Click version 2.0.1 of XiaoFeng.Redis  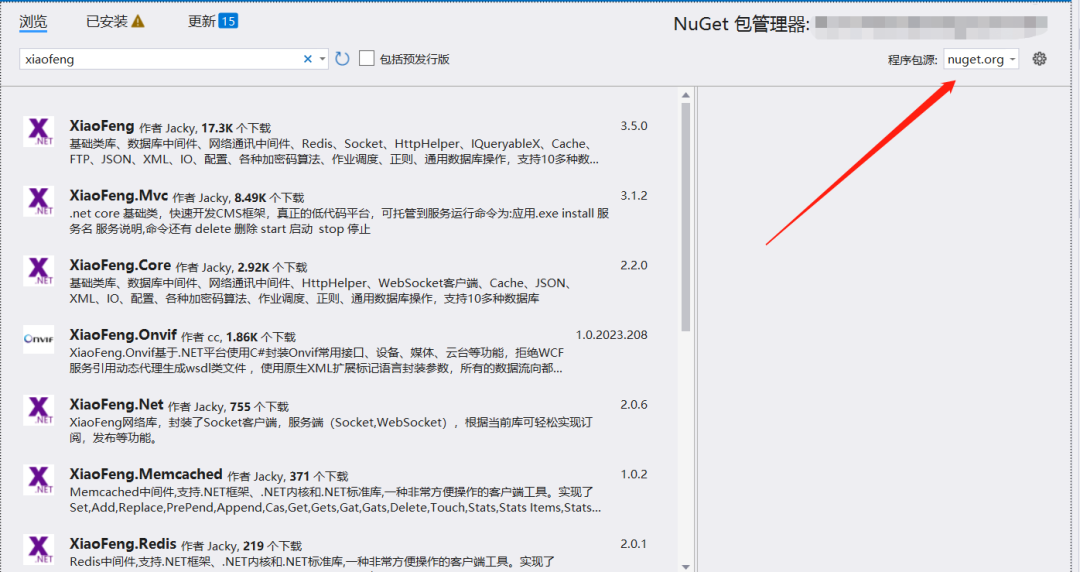pyautogui.click(x=634, y=544)
